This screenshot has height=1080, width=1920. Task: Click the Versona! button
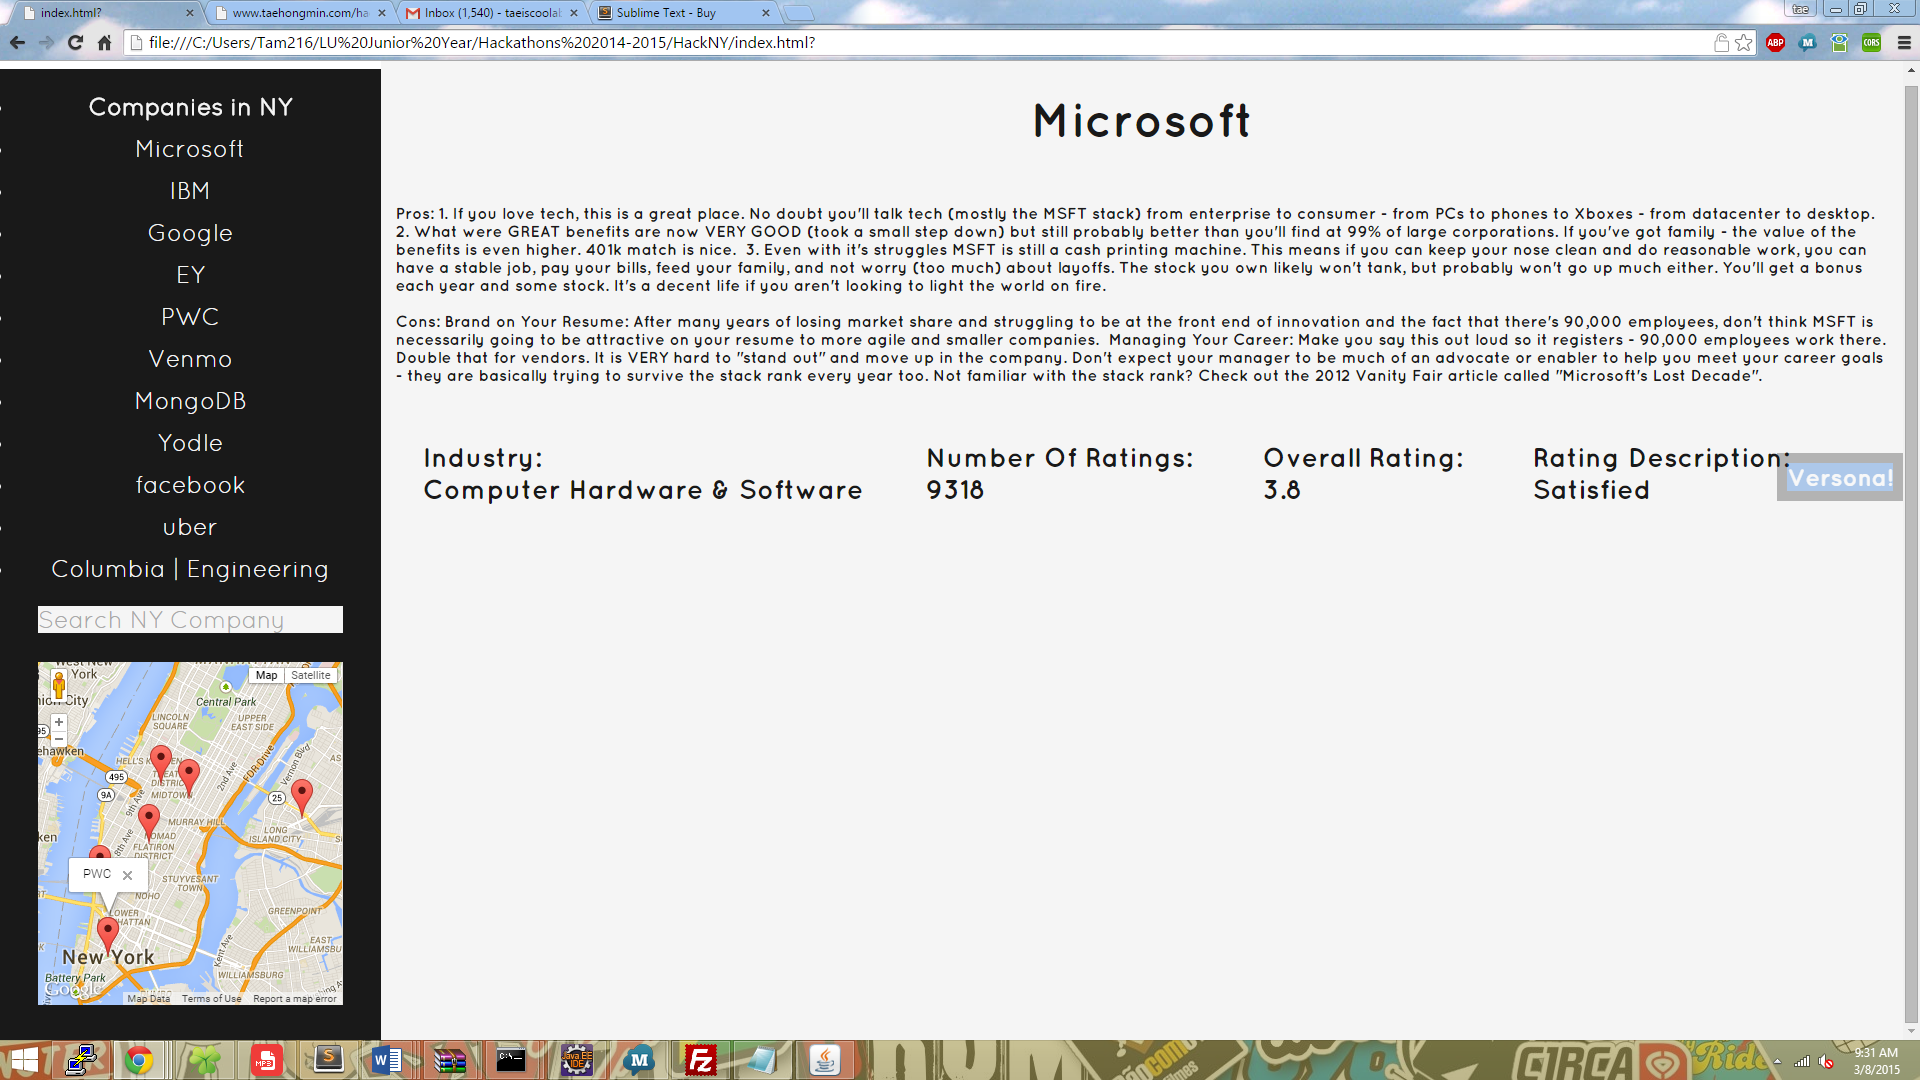[1839, 478]
